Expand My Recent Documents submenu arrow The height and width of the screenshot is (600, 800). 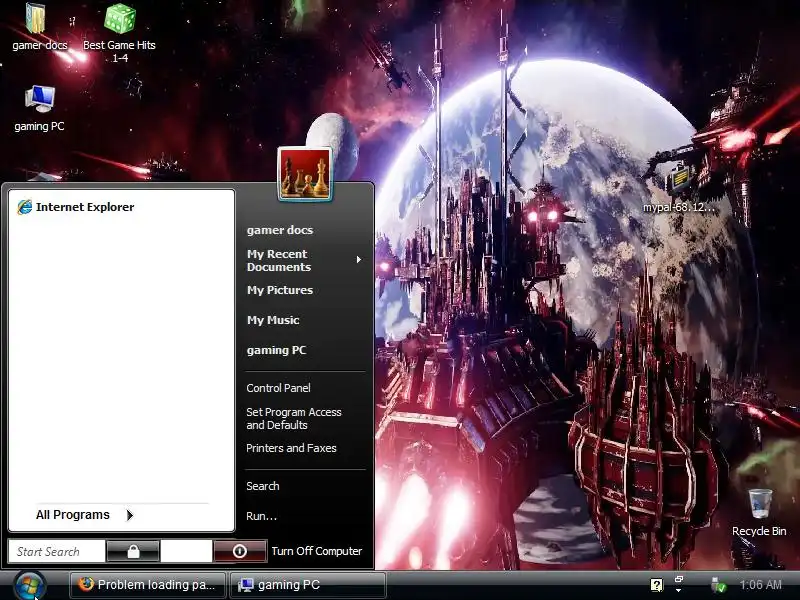click(x=359, y=260)
